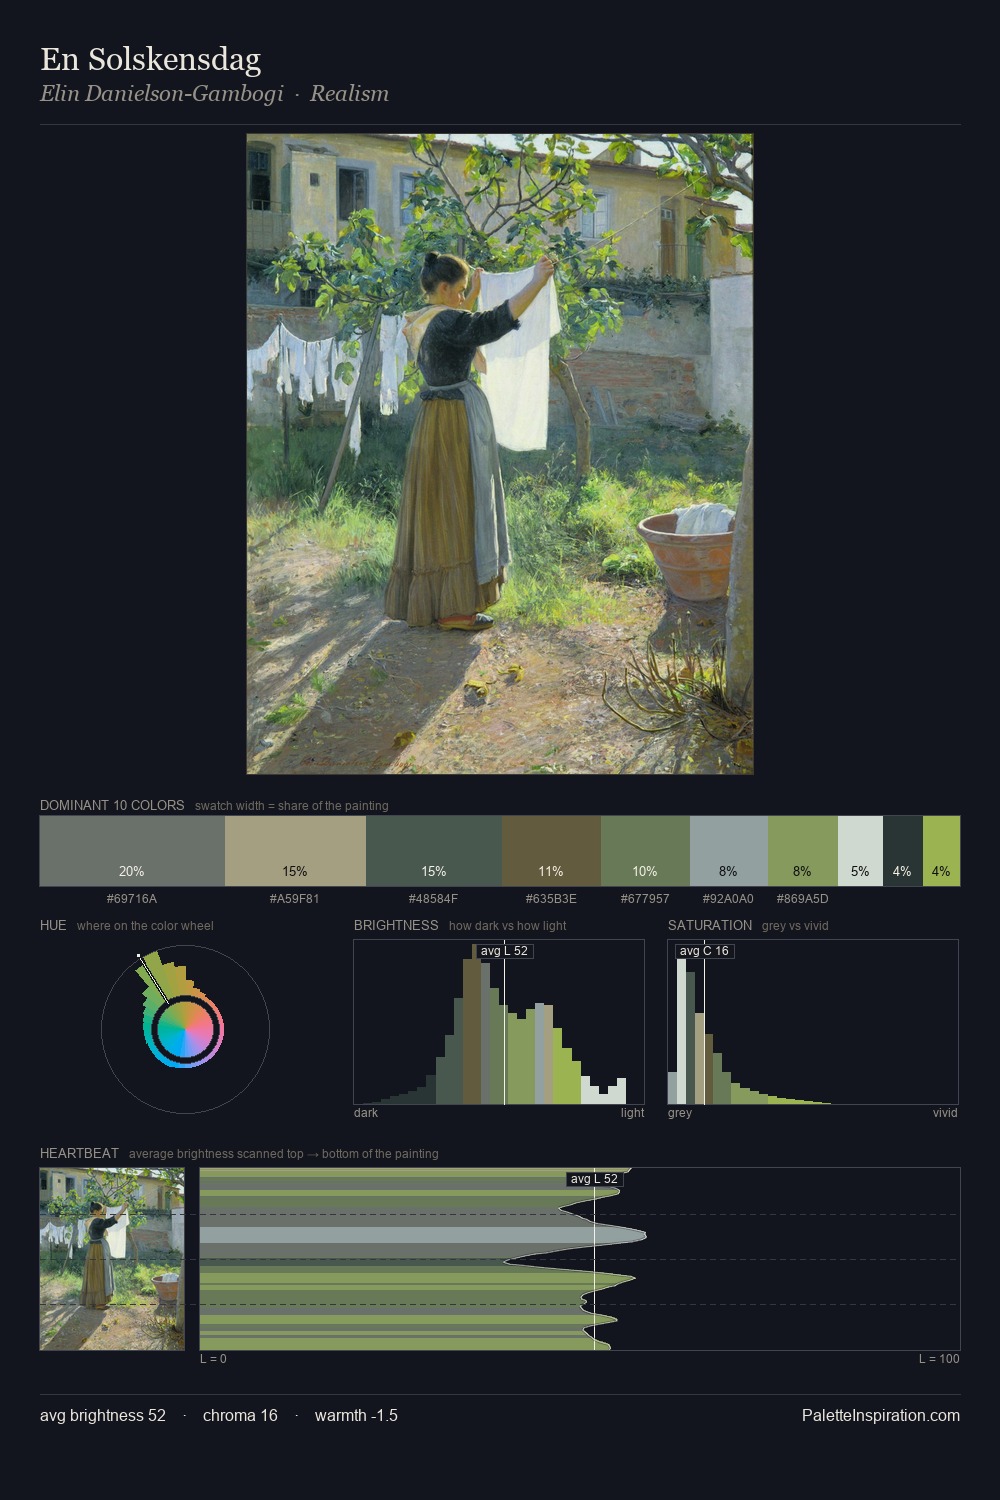1000x1500 pixels.
Task: Copy the hex label '#A59F81'
Action: (295, 899)
